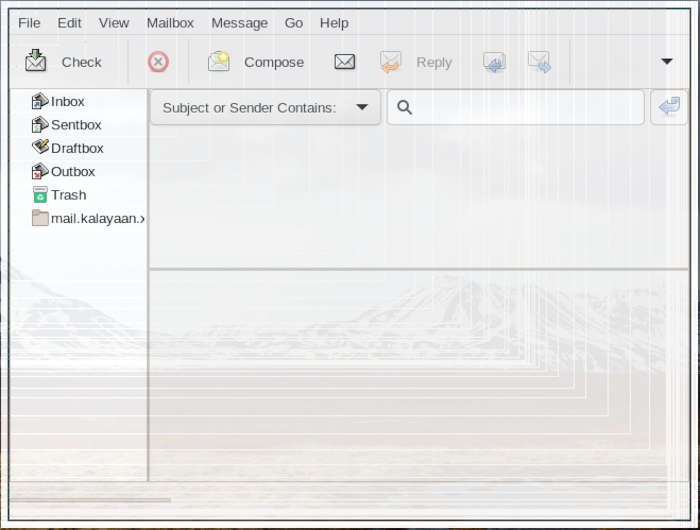The height and width of the screenshot is (530, 700).
Task: Click the Inbox folder icon
Action: pyautogui.click(x=40, y=101)
